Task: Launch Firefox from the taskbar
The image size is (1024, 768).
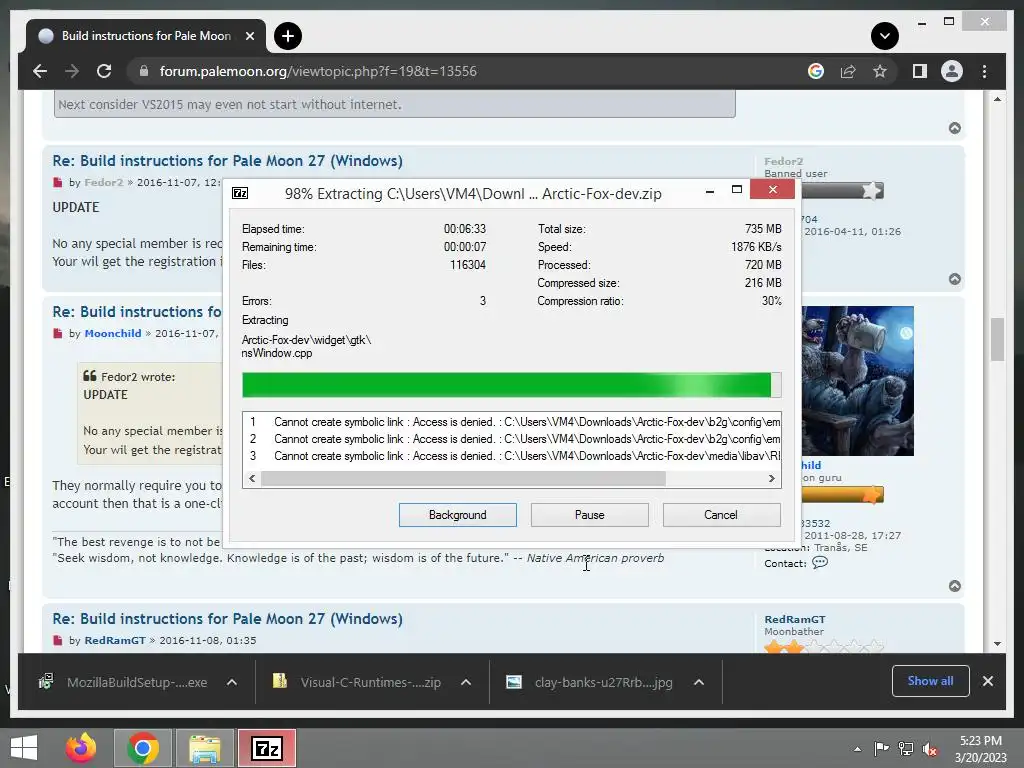Action: (x=81, y=748)
